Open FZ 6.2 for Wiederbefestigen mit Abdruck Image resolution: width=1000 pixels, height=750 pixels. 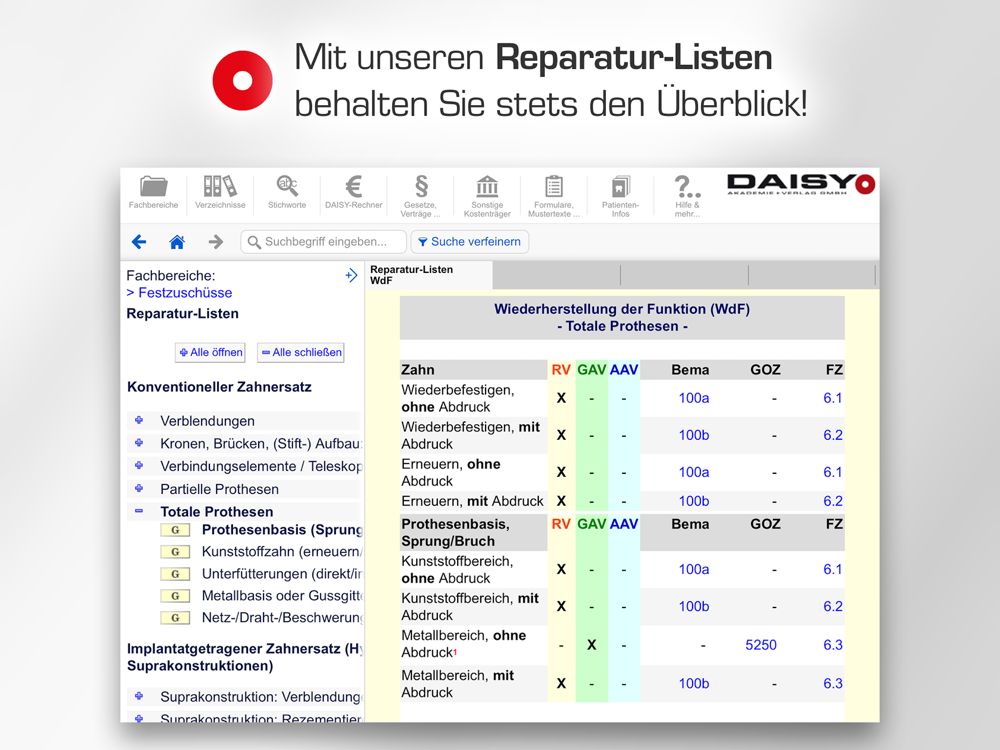(x=833, y=435)
